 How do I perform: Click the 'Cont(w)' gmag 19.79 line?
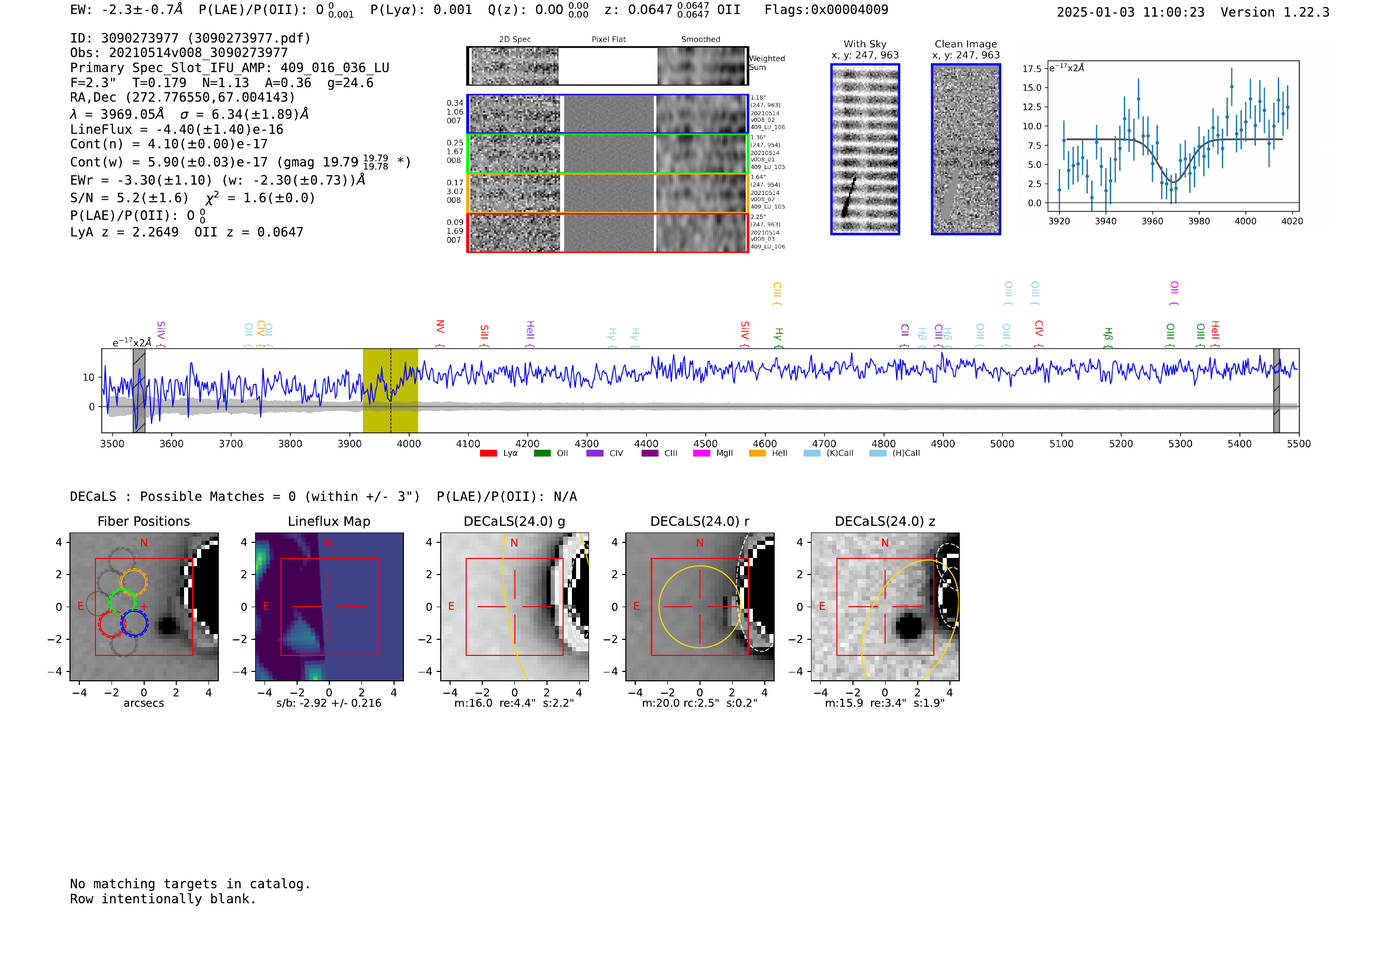pyautogui.click(x=241, y=161)
